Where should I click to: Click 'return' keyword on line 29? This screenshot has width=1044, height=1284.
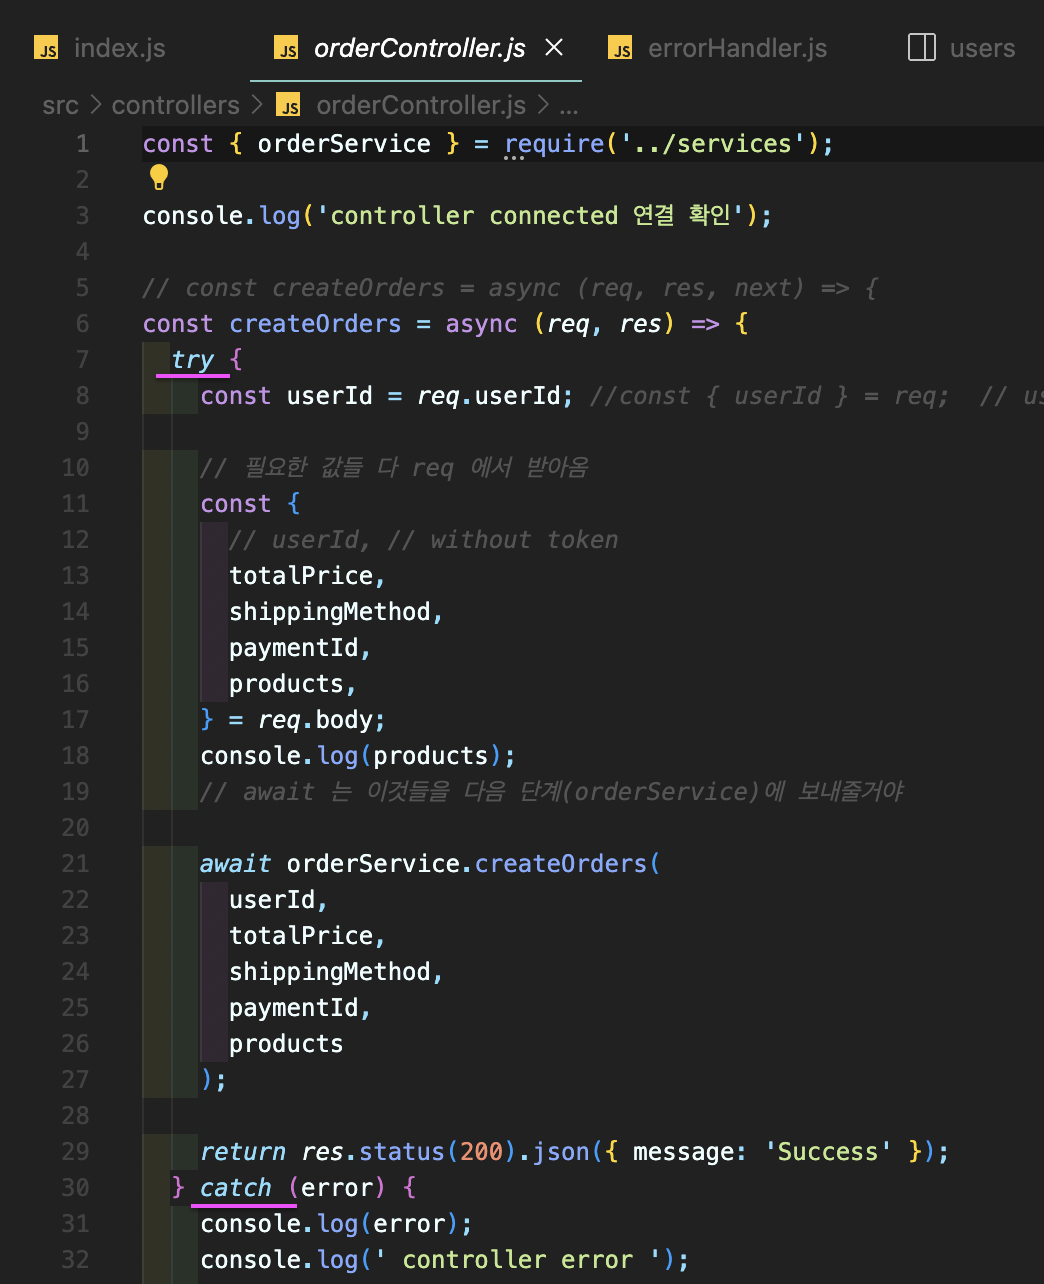(x=243, y=1152)
